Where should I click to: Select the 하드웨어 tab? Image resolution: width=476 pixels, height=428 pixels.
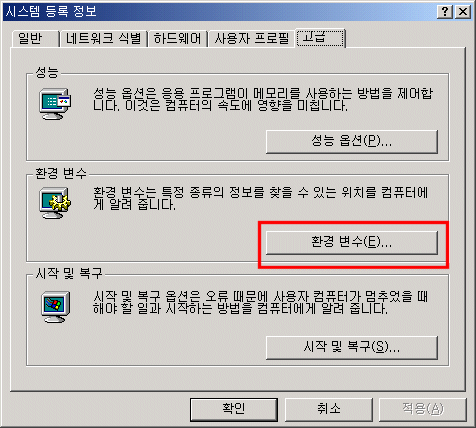point(178,38)
